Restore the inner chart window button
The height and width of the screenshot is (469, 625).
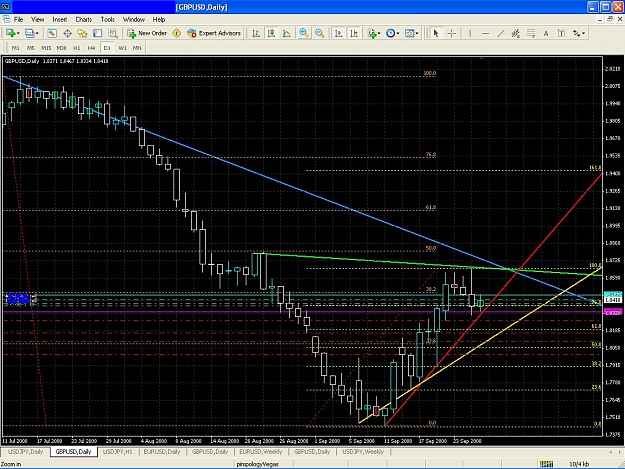(610, 19)
